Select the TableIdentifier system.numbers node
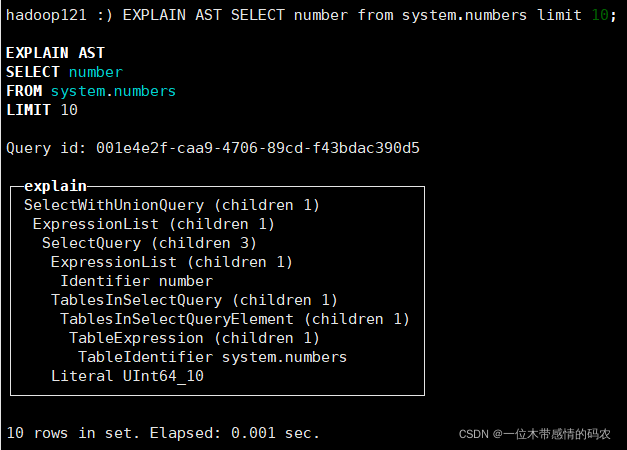Screen dimensions: 627x450 [212, 357]
